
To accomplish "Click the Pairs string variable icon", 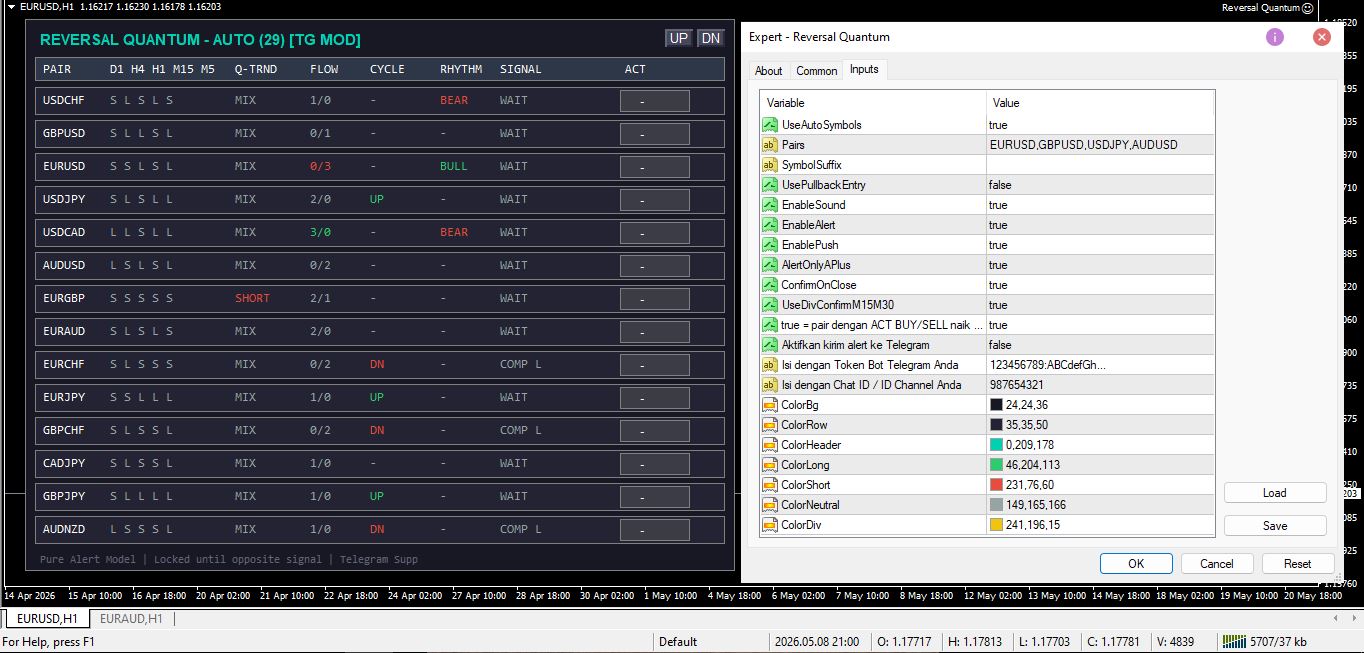I will pos(770,145).
